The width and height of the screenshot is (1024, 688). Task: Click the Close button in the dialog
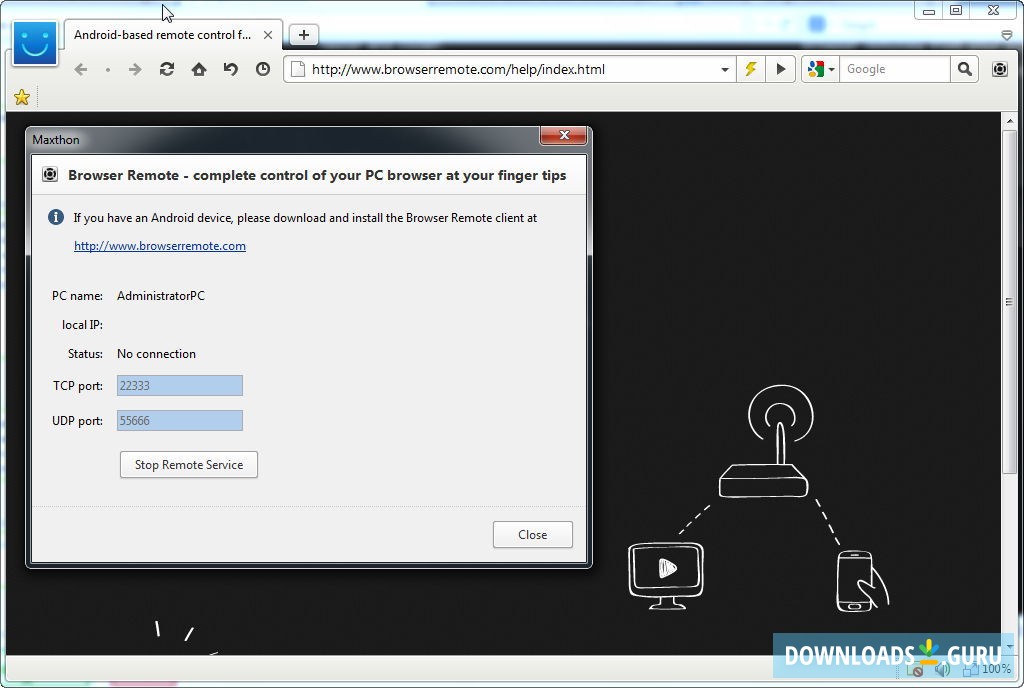click(x=533, y=535)
